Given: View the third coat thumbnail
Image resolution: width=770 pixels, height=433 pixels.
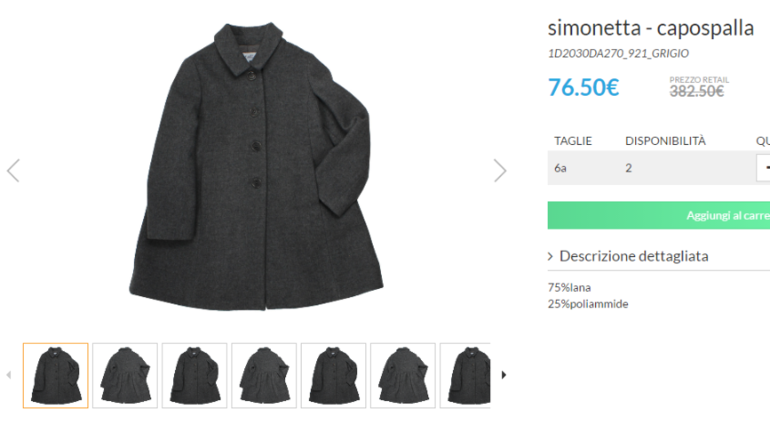Looking at the screenshot, I should [194, 375].
